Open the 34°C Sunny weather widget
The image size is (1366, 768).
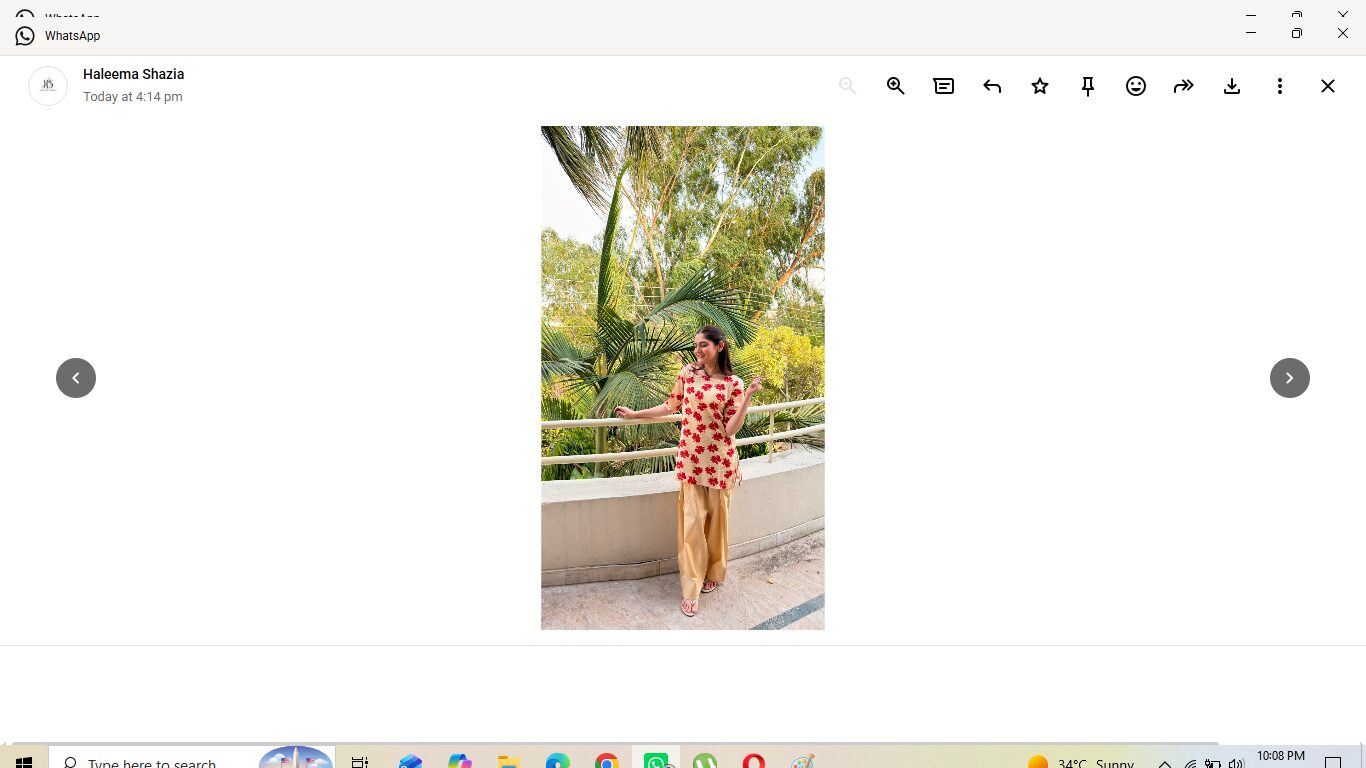[1081, 763]
